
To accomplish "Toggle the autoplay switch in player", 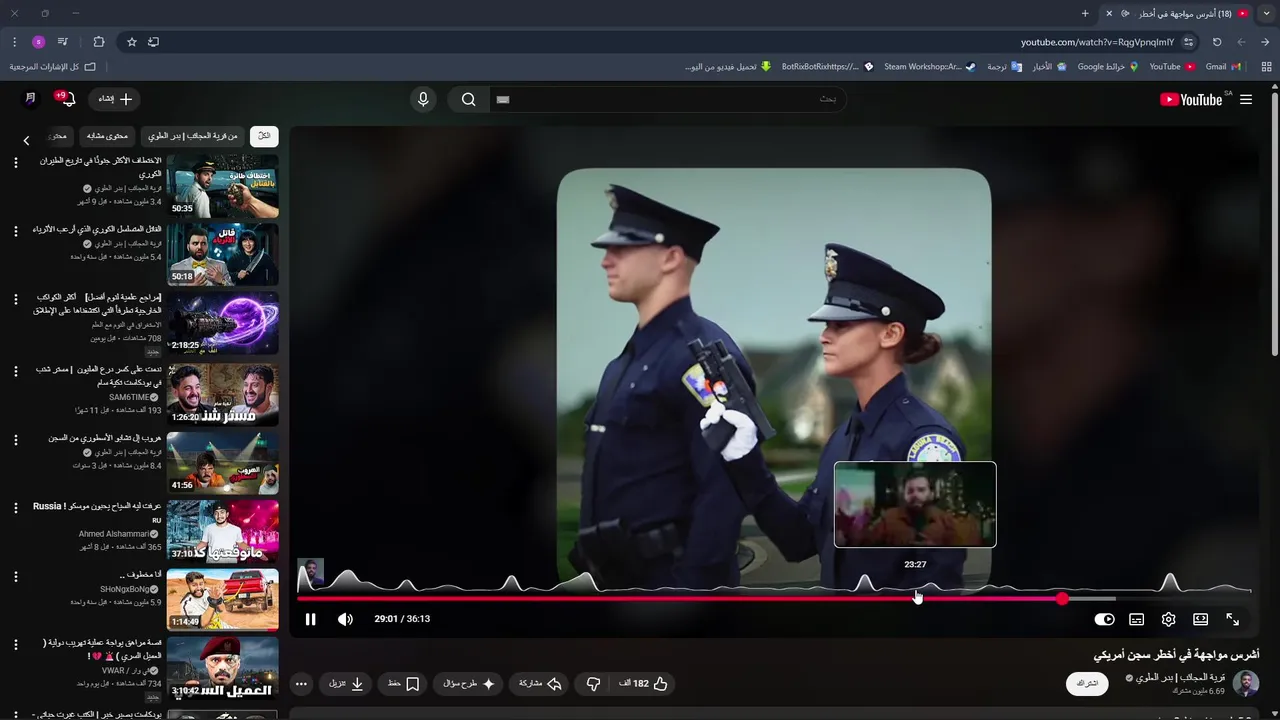I will (1104, 619).
